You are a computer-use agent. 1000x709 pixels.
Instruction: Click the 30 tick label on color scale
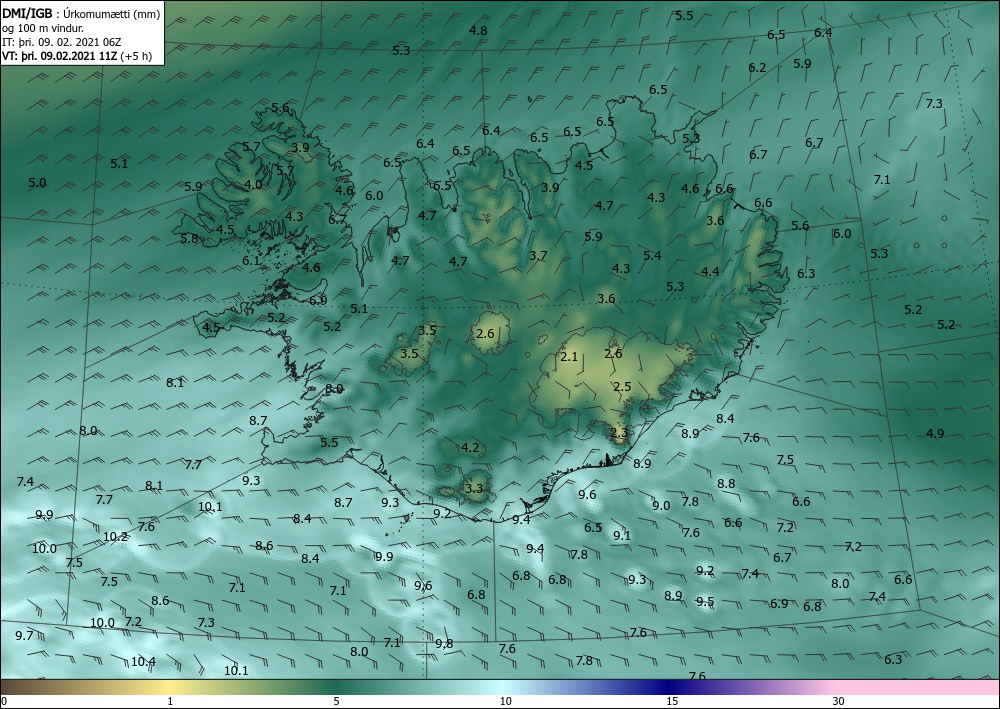point(839,701)
